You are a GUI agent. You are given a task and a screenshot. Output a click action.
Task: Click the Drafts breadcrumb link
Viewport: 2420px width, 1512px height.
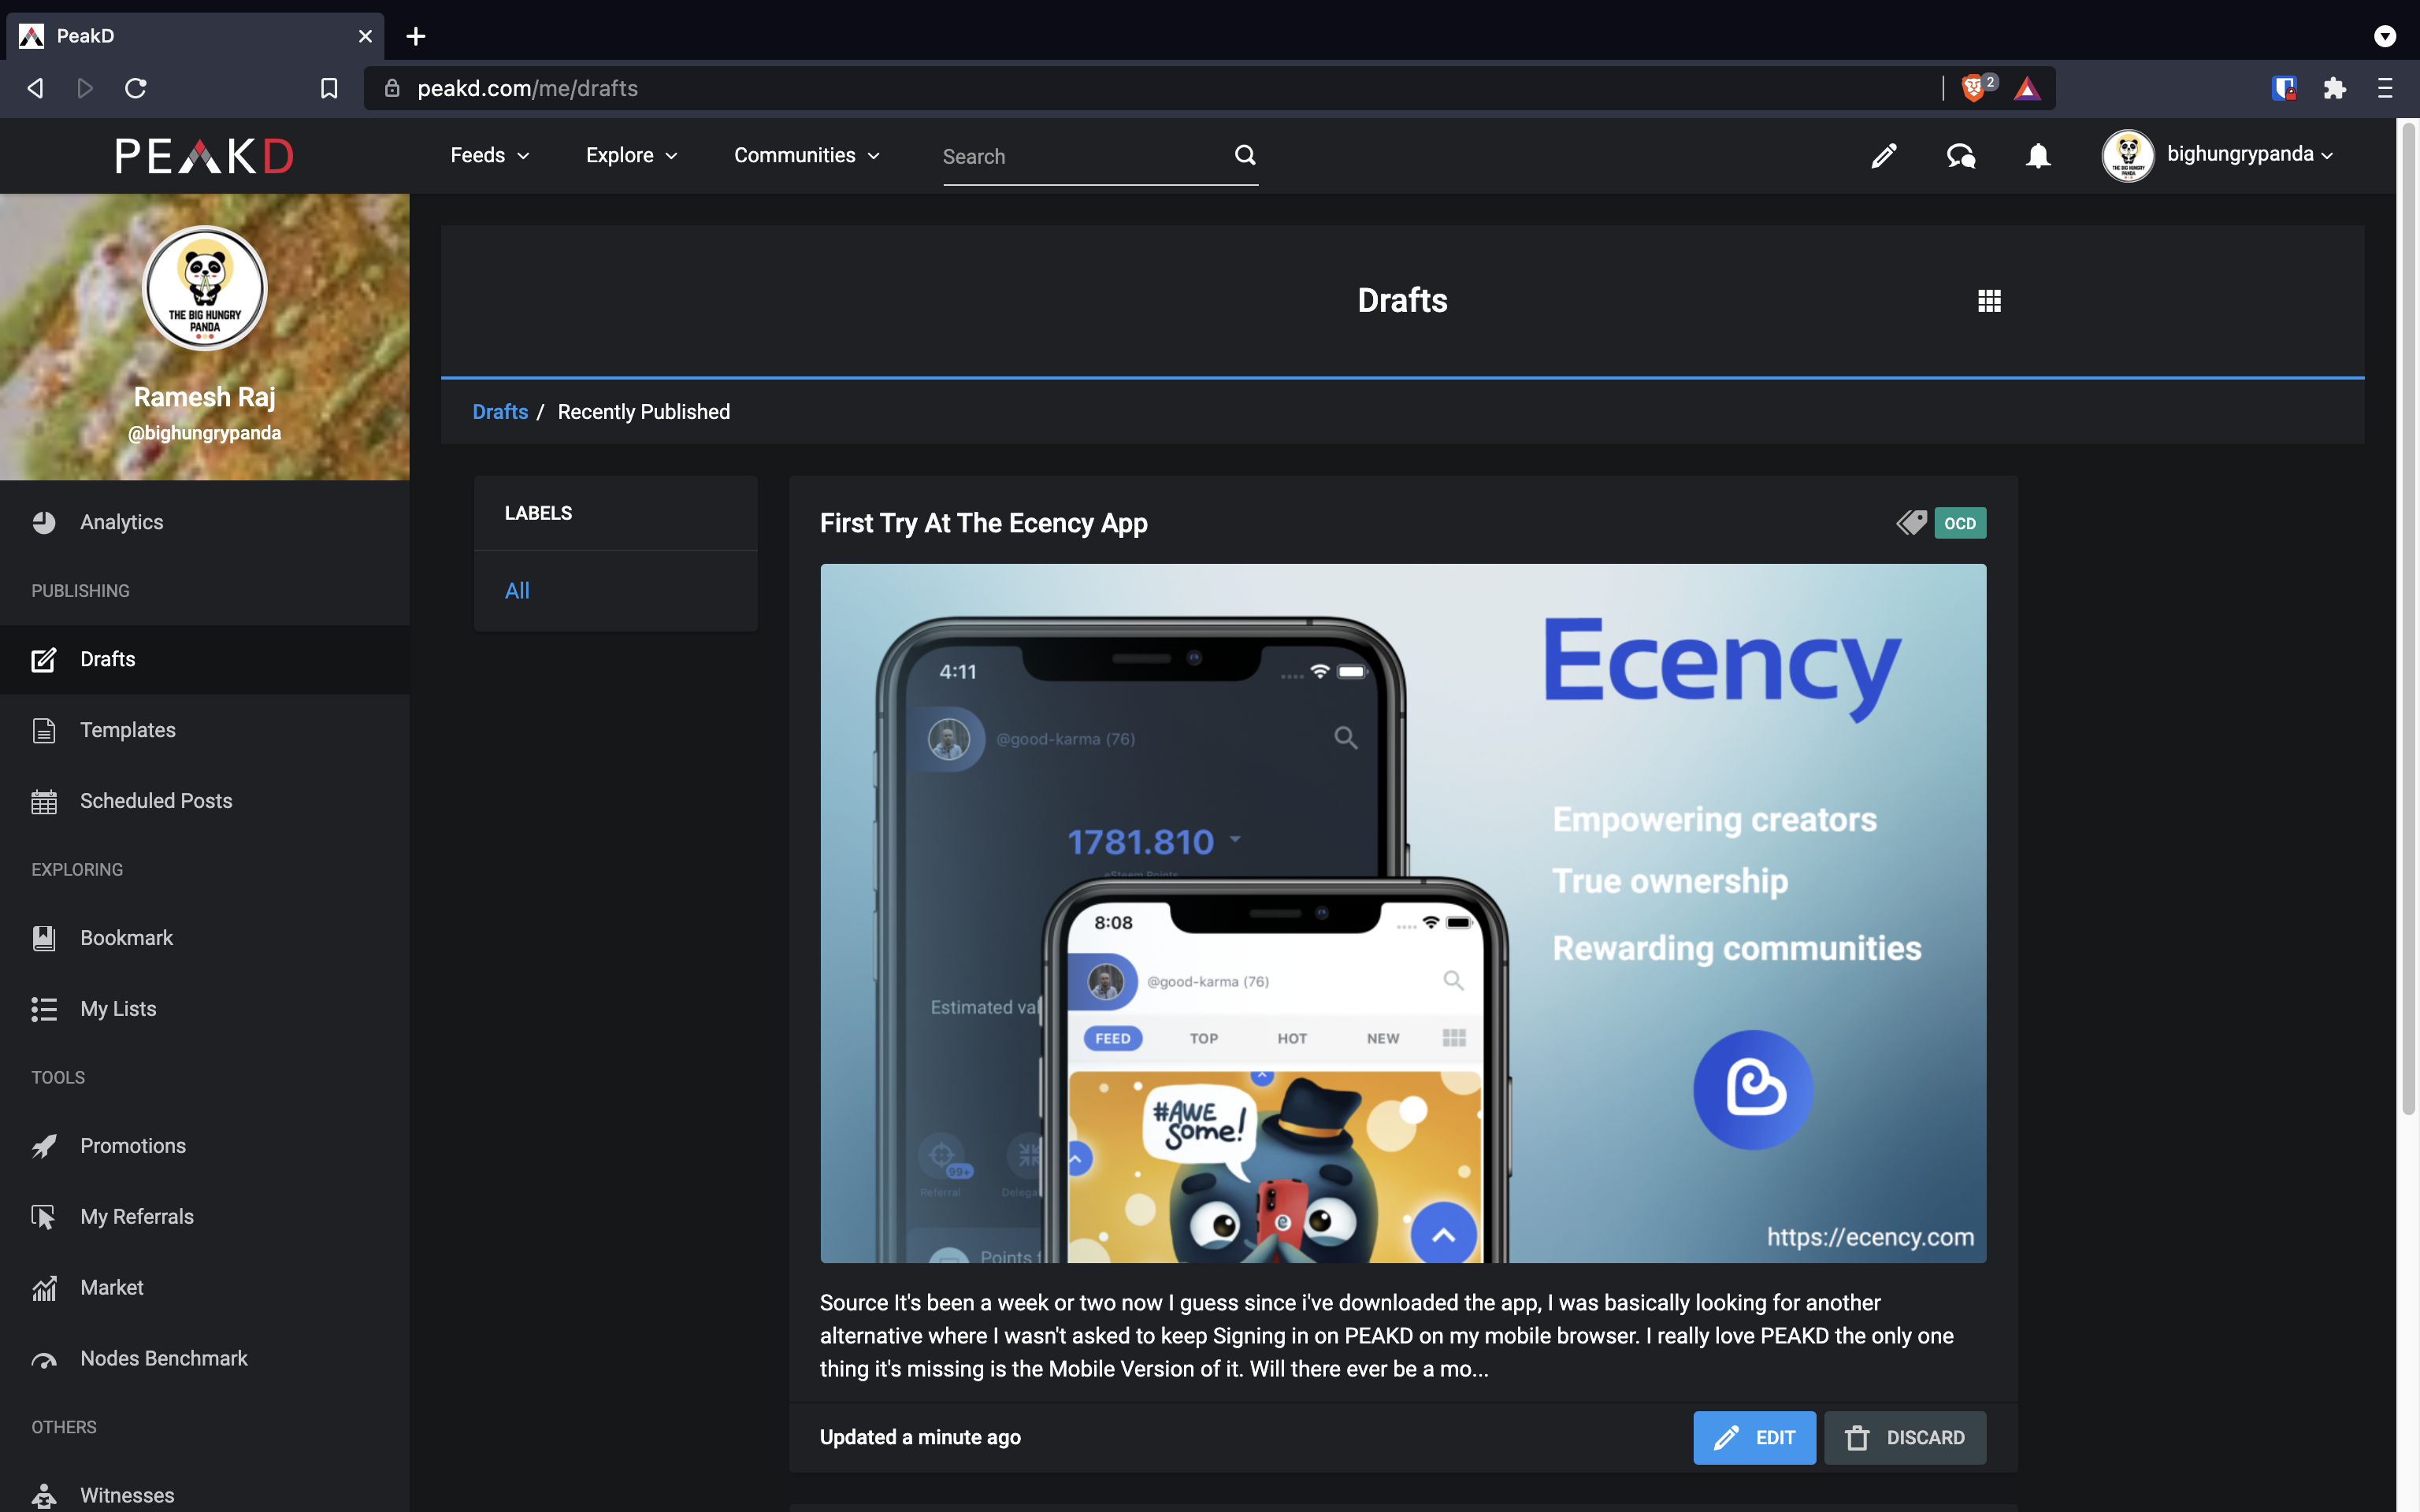(x=500, y=412)
